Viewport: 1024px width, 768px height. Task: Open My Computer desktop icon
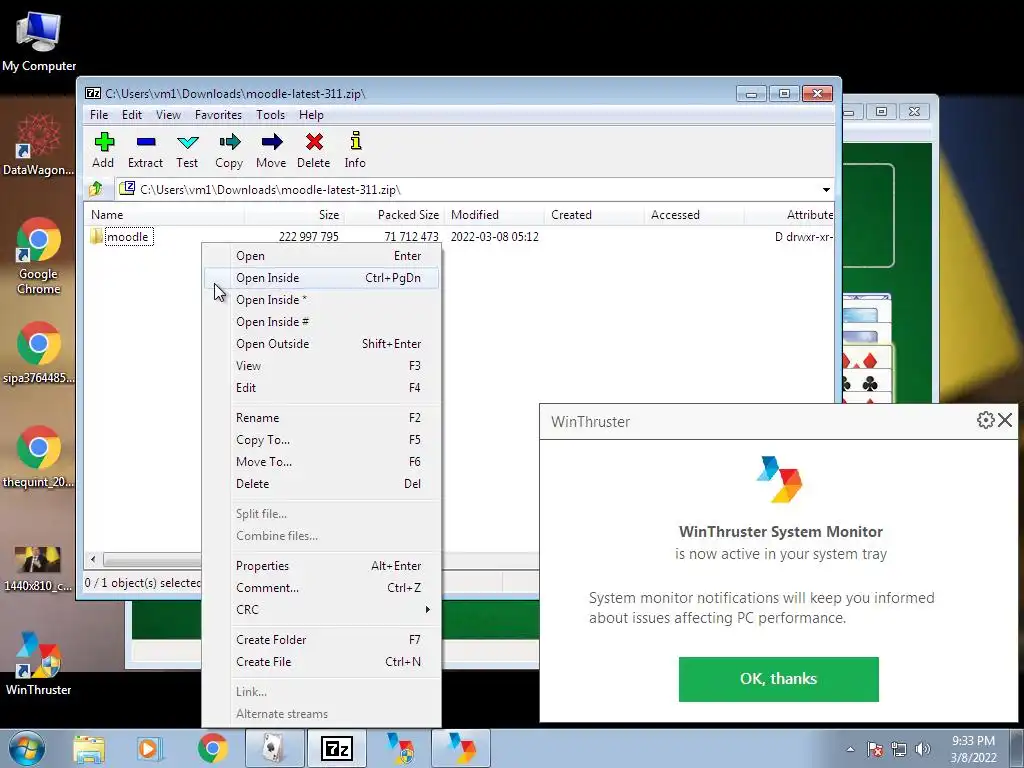click(39, 42)
